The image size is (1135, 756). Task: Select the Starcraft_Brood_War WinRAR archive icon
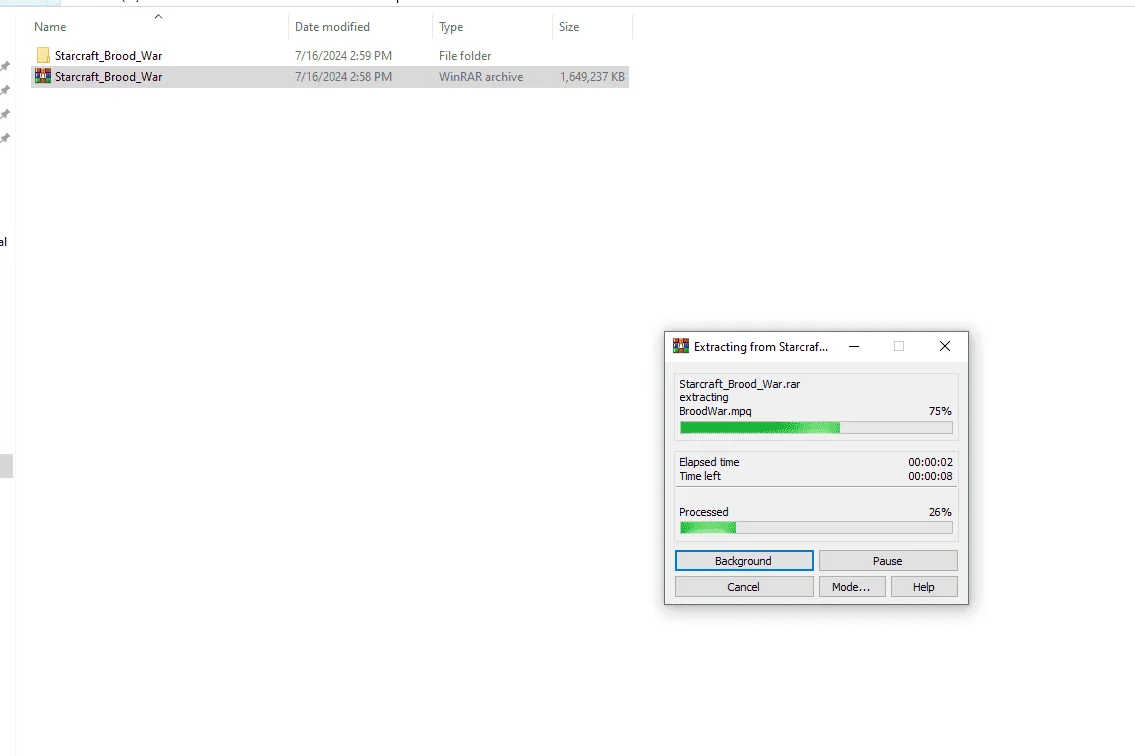(43, 76)
